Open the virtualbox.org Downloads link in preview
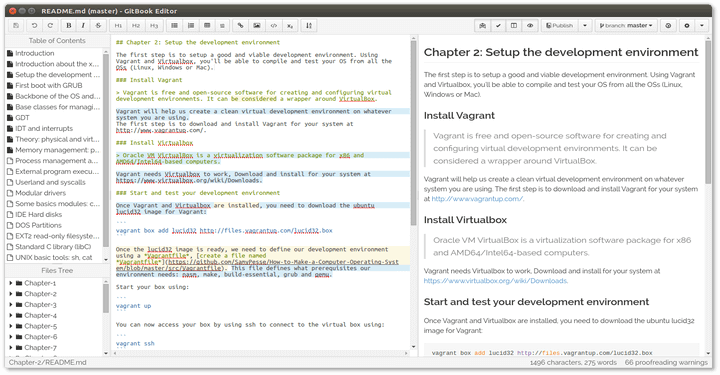Viewport: 720px width, 375px height. click(495, 281)
